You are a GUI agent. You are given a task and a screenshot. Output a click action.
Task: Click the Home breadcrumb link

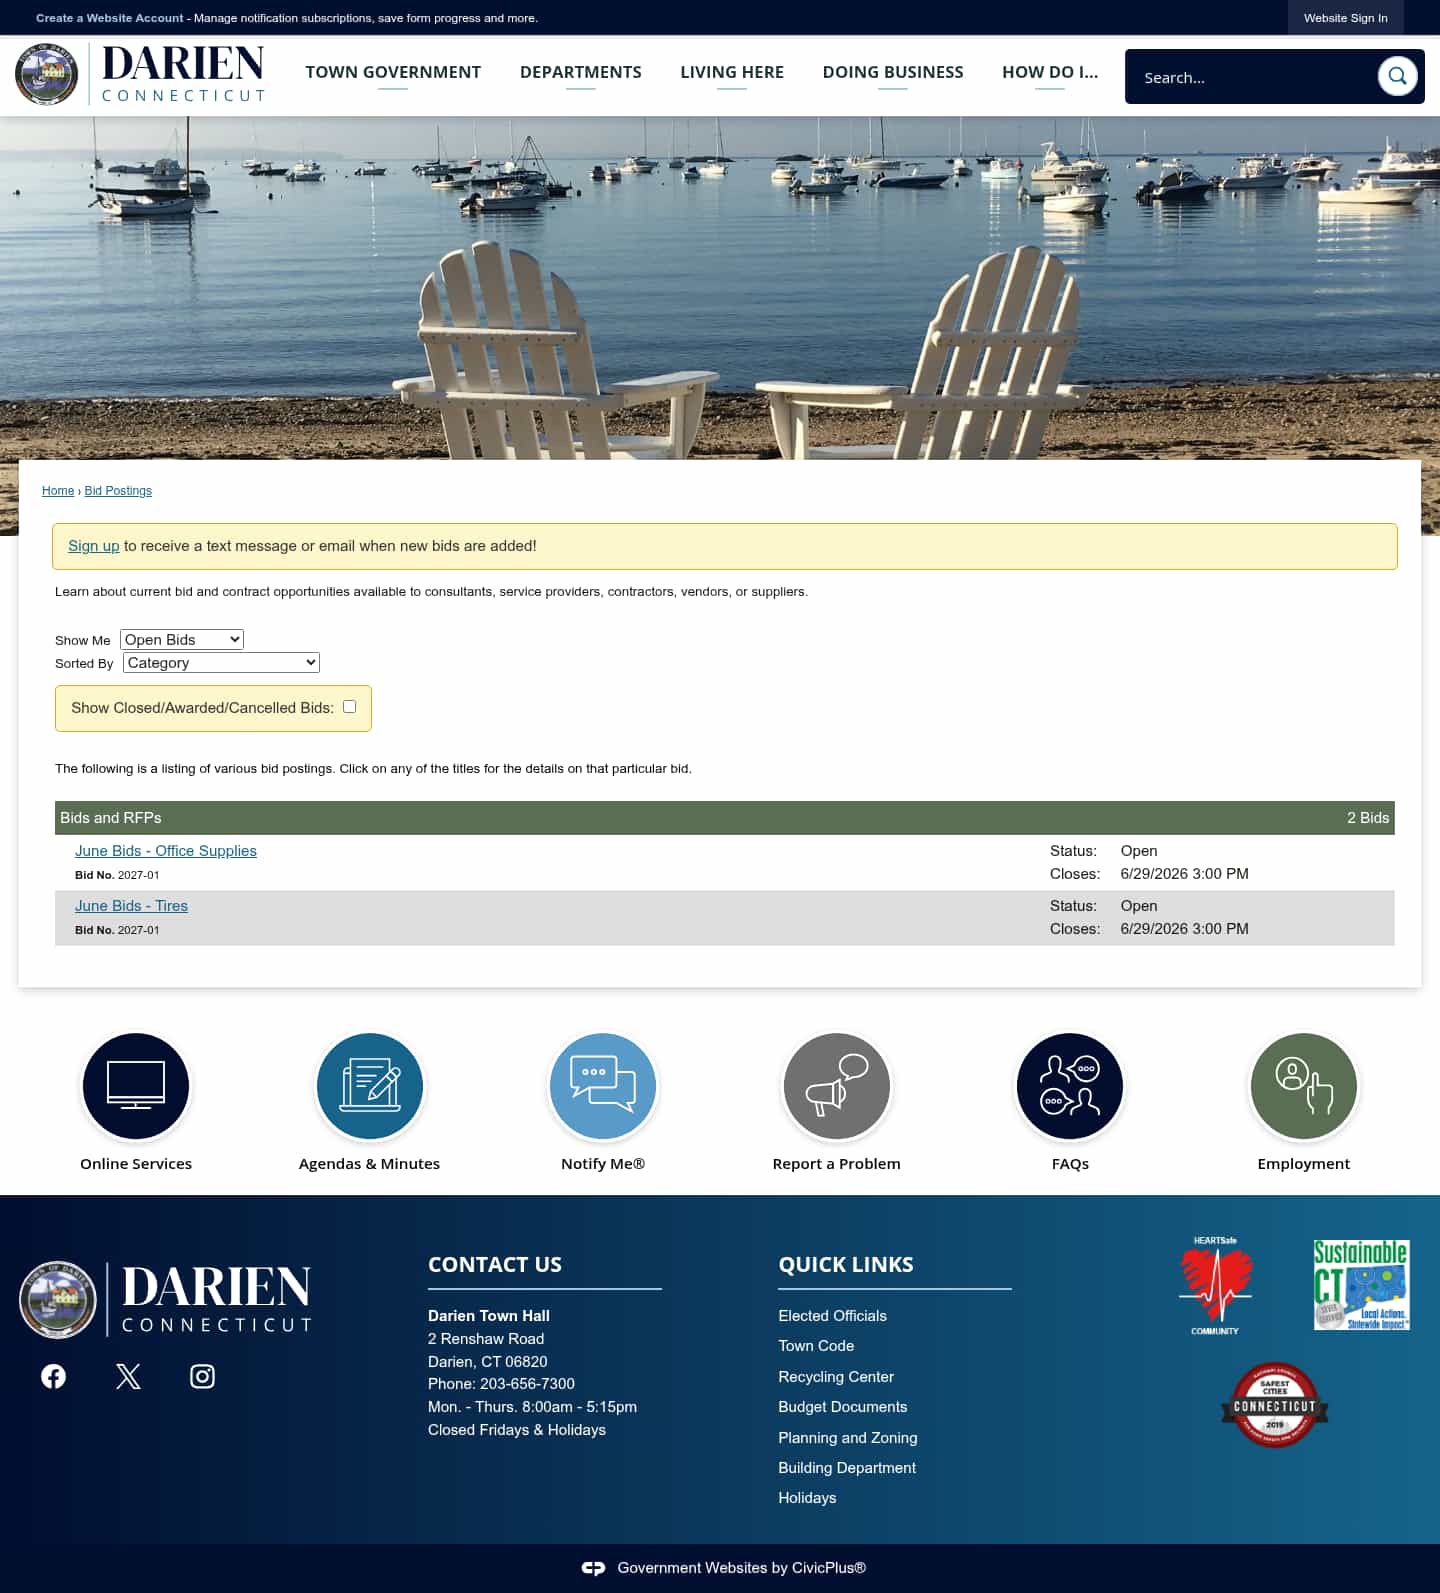(58, 491)
